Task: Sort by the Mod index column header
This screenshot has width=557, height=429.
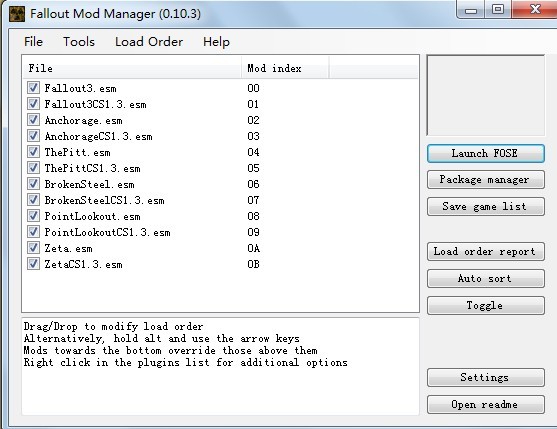Action: pos(285,68)
